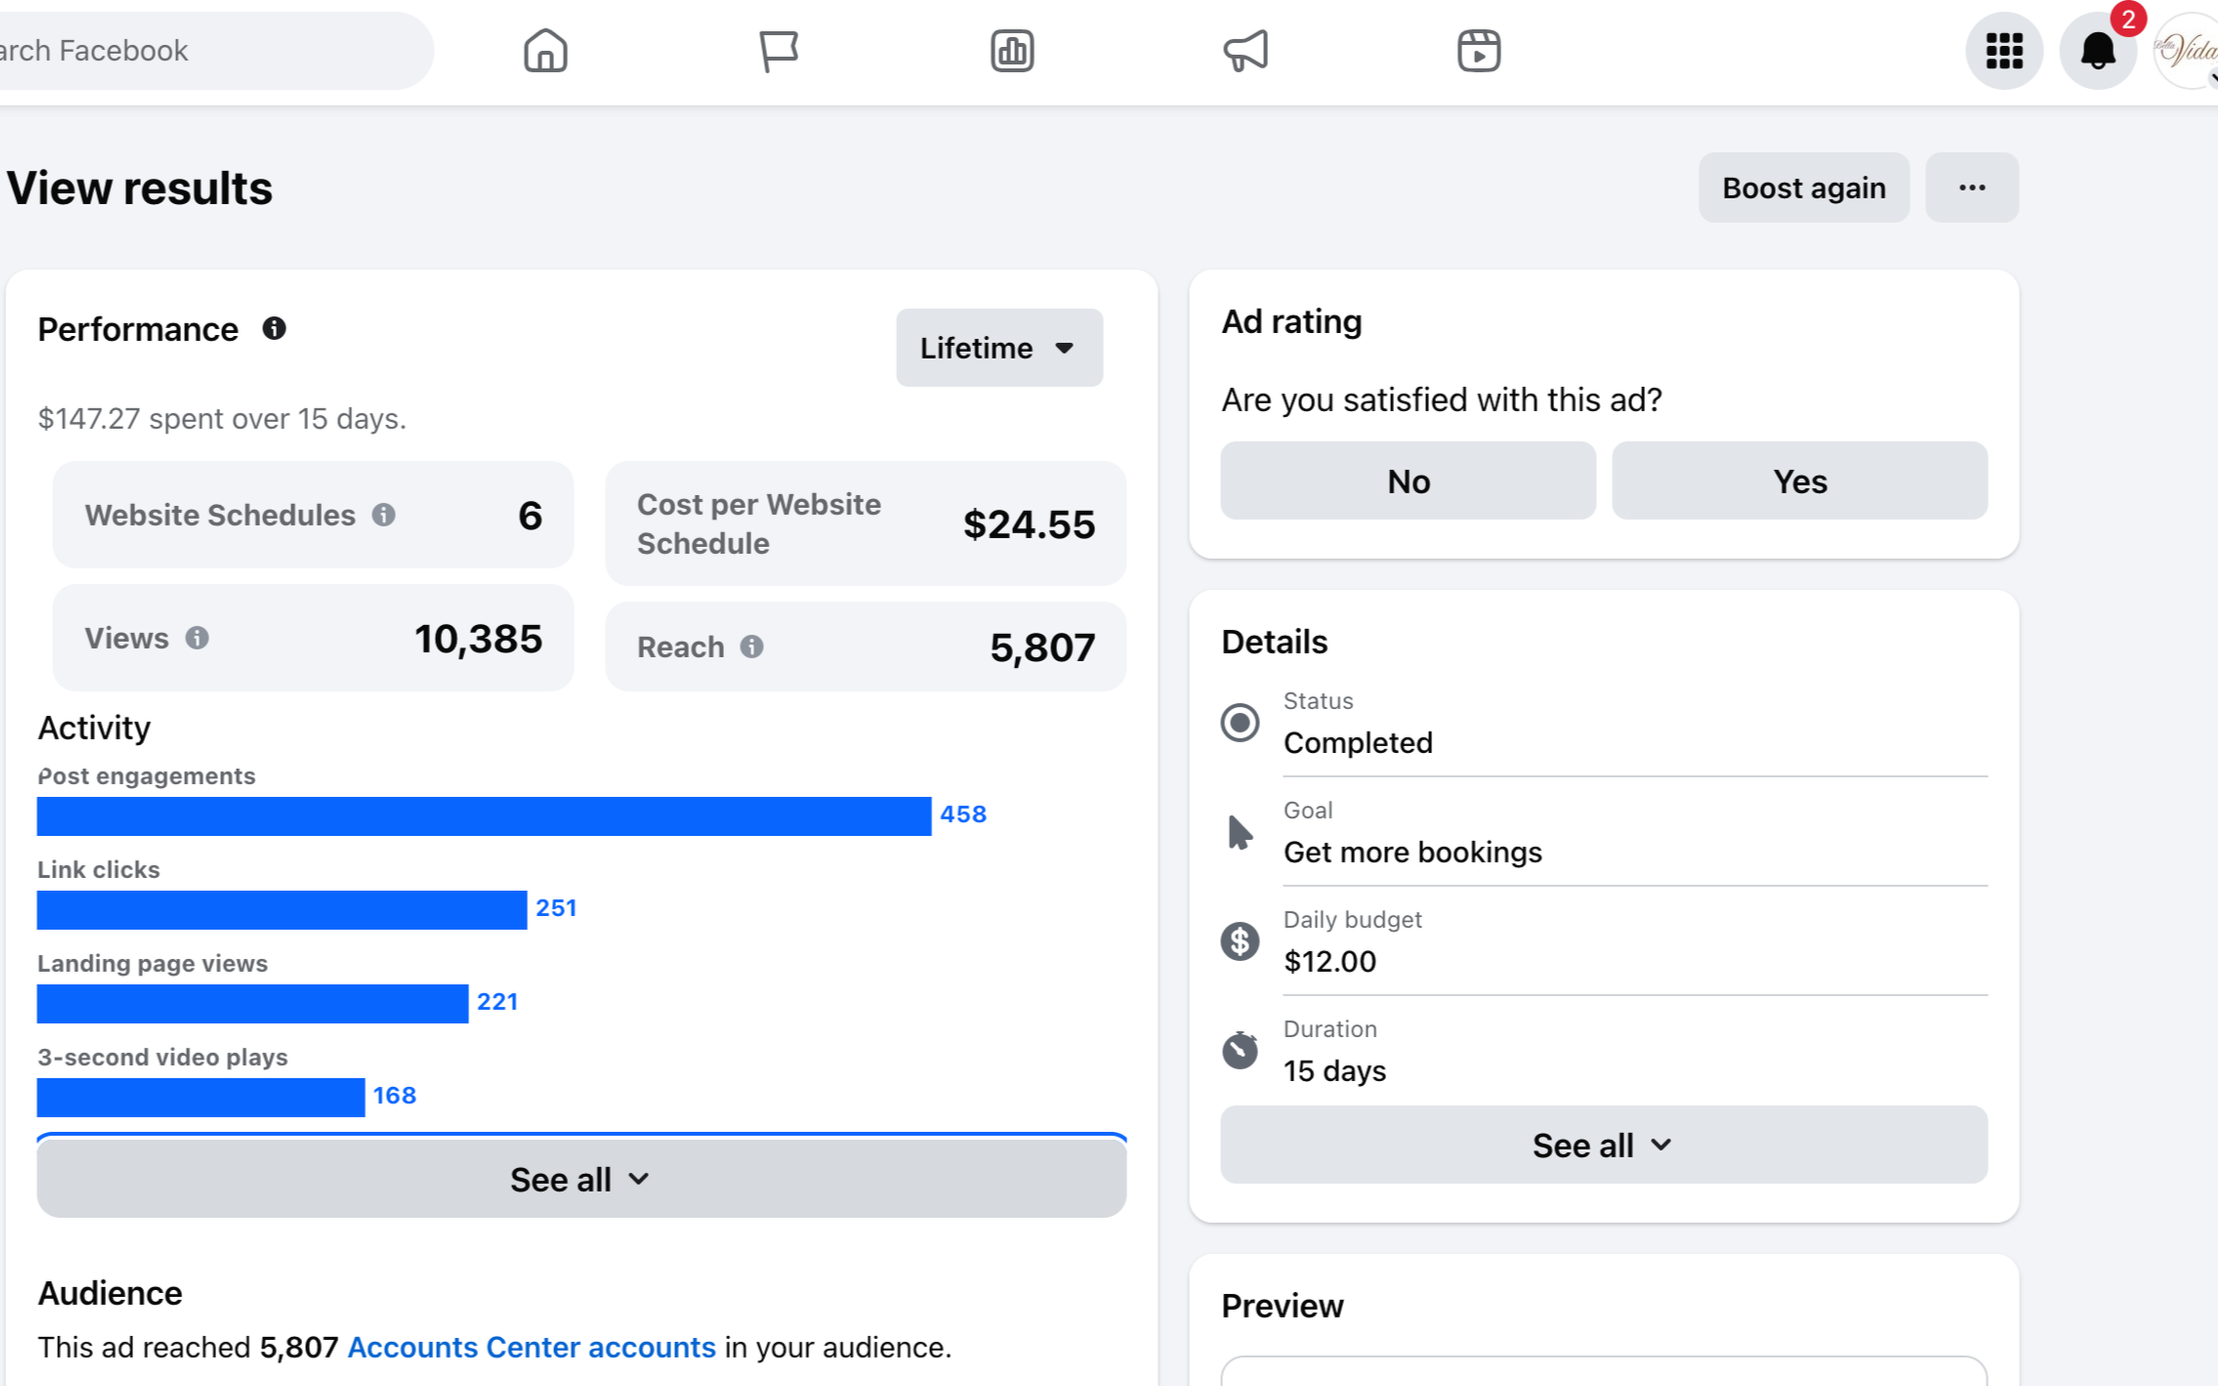This screenshot has width=2218, height=1386.
Task: Click the "View results" page heading
Action: (x=140, y=188)
